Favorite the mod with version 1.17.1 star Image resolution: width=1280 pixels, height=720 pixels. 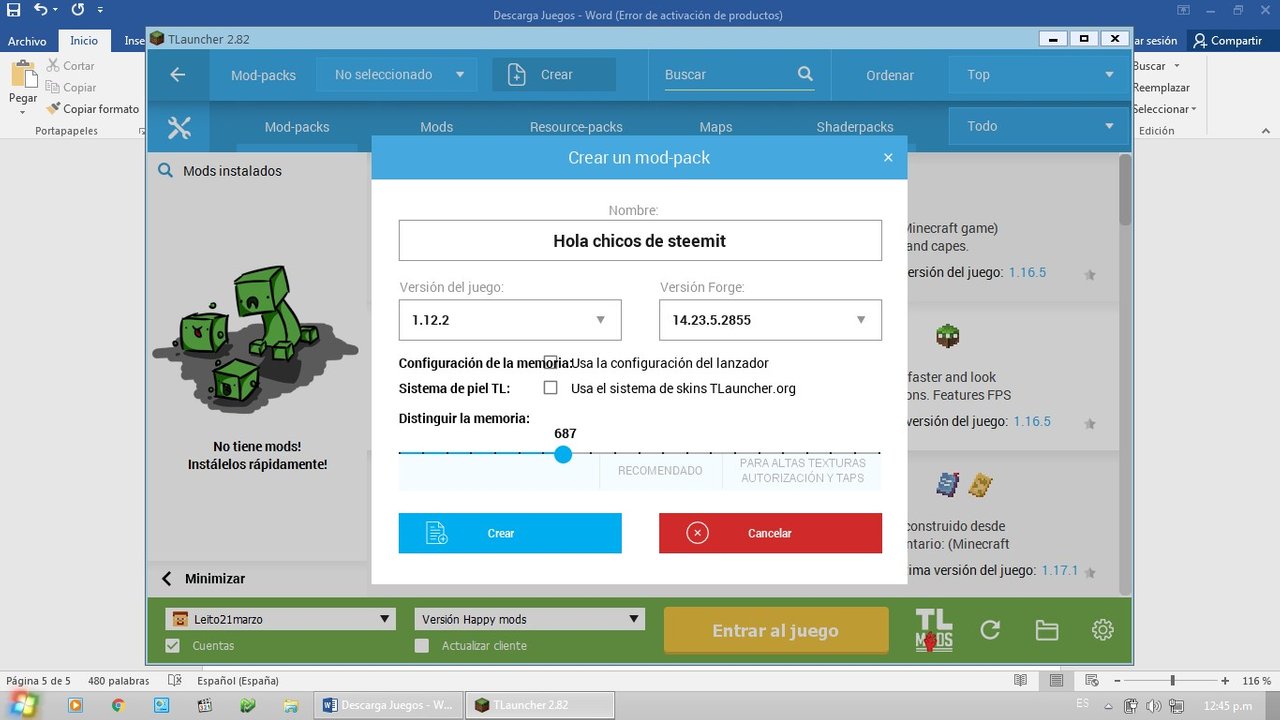click(1090, 572)
